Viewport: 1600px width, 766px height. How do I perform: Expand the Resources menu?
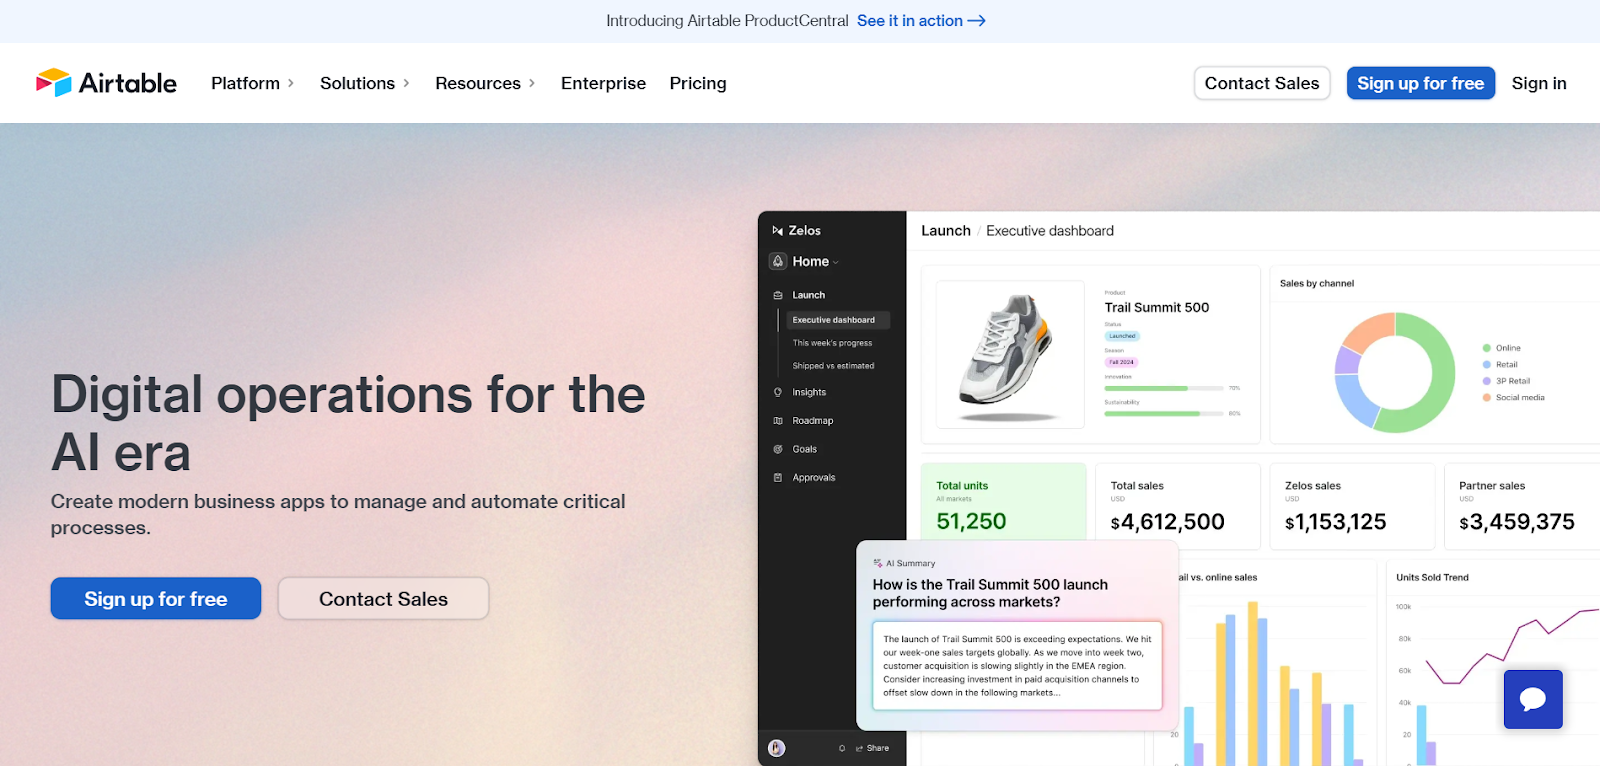click(485, 83)
